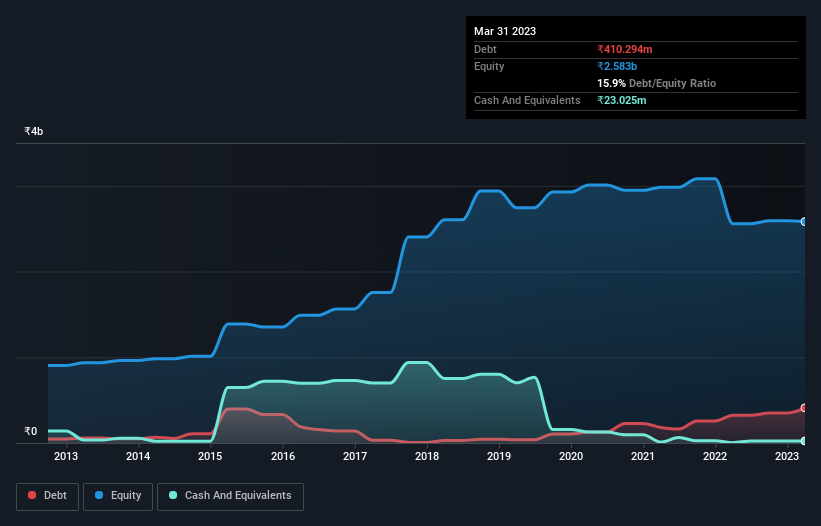Click the ₹410.294m debt value
The height and width of the screenshot is (526, 821).
point(625,49)
